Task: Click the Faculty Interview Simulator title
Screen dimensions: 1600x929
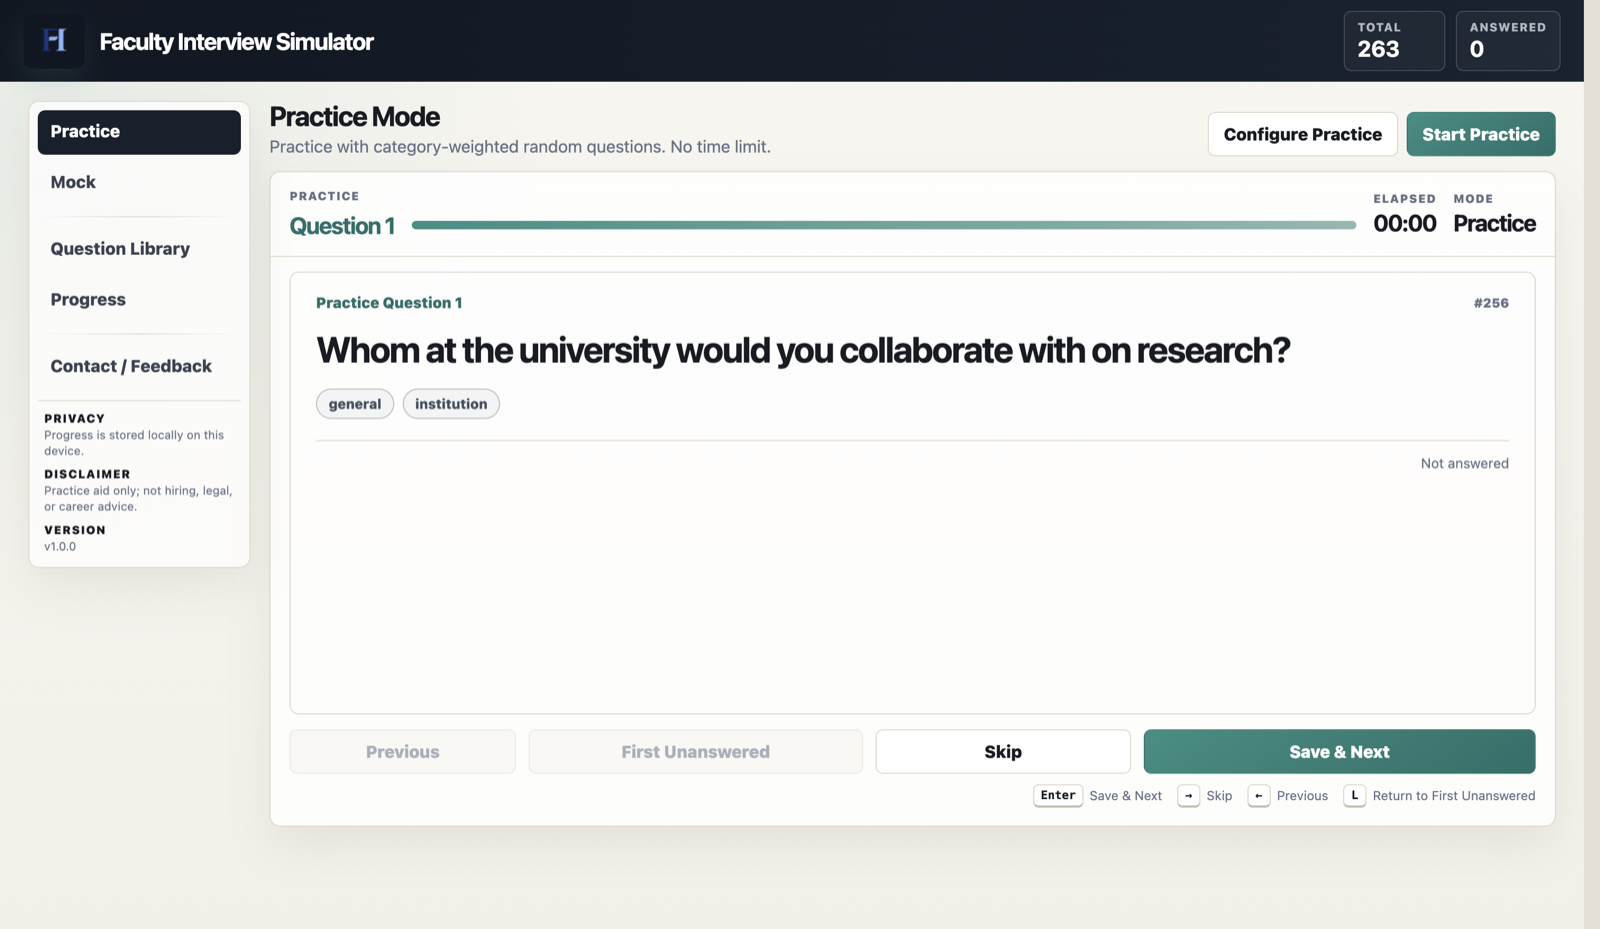Action: [x=237, y=42]
